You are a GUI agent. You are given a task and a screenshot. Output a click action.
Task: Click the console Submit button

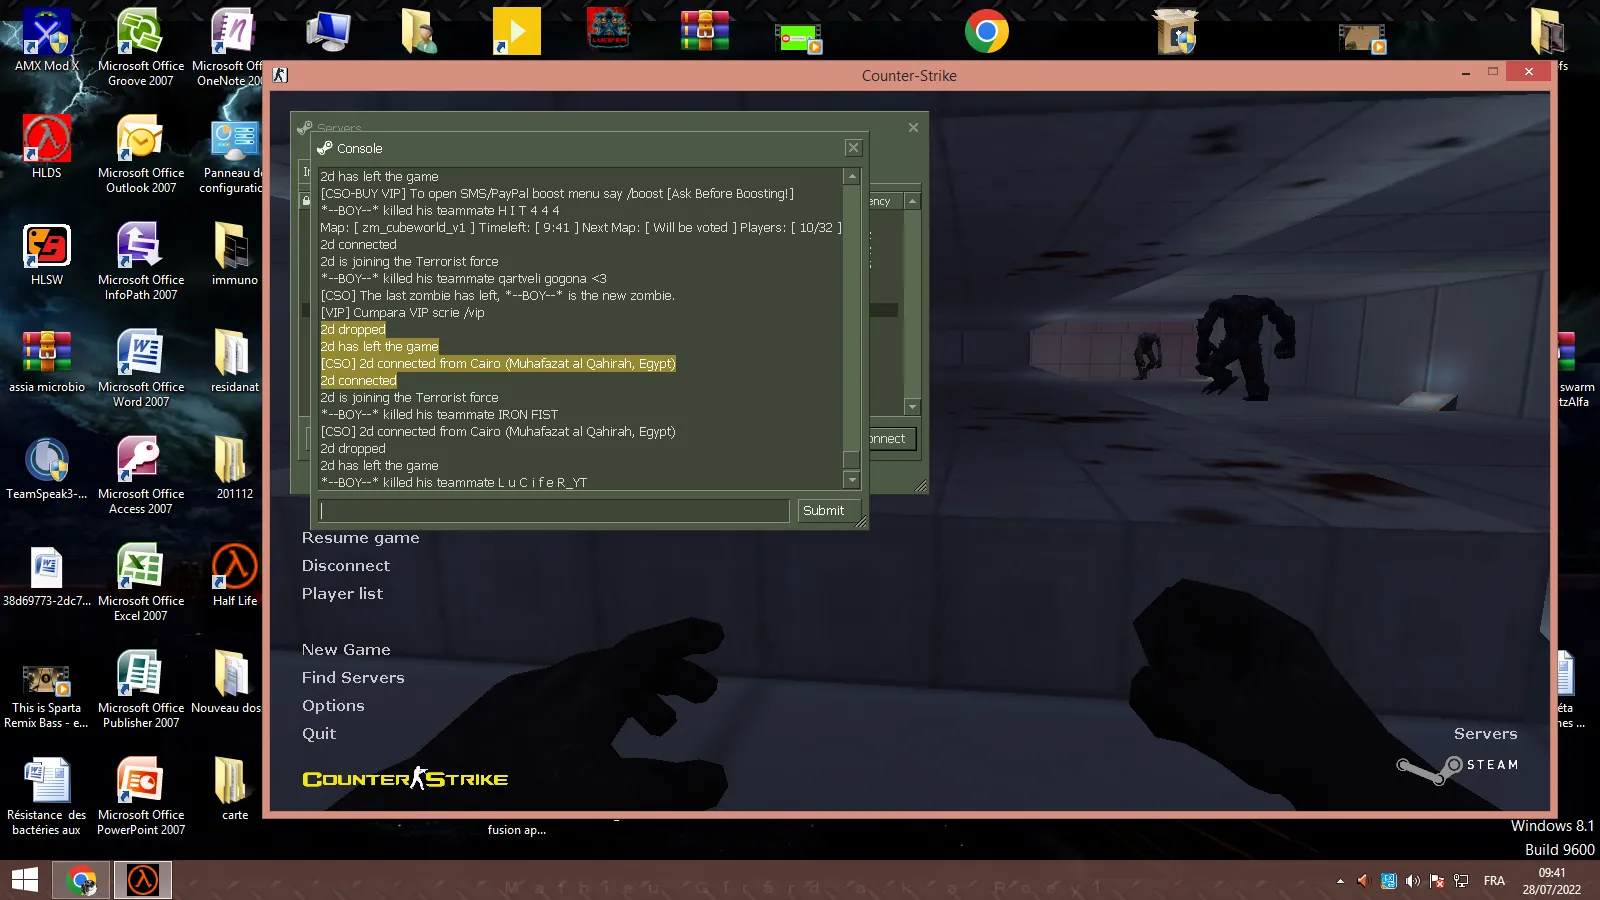823,511
